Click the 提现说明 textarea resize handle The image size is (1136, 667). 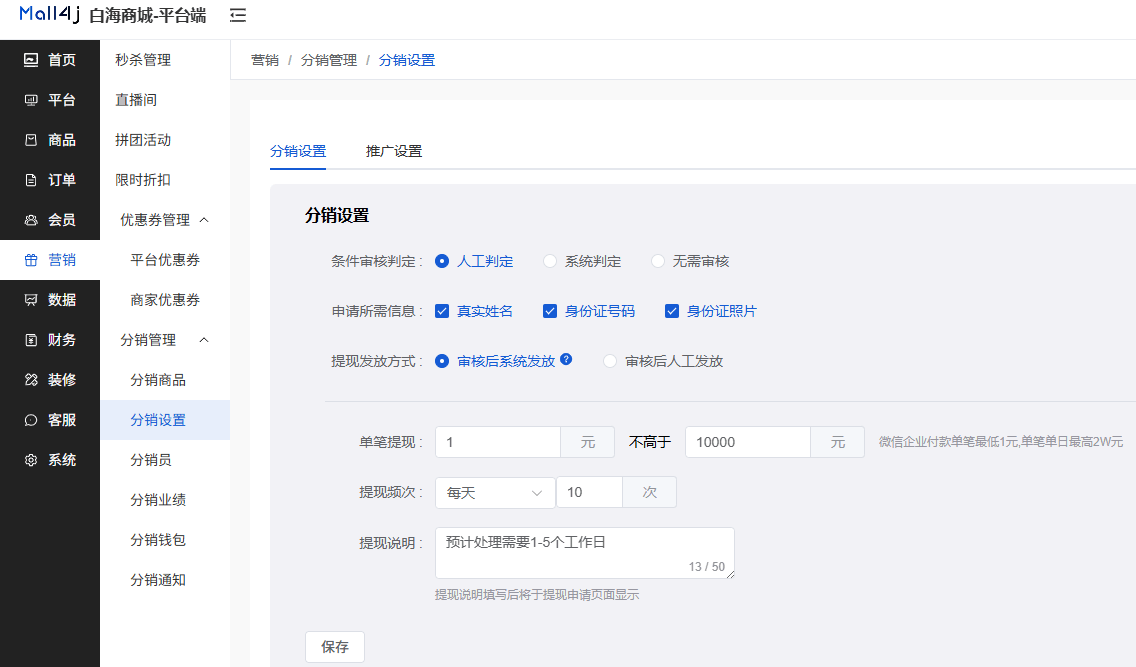click(730, 574)
